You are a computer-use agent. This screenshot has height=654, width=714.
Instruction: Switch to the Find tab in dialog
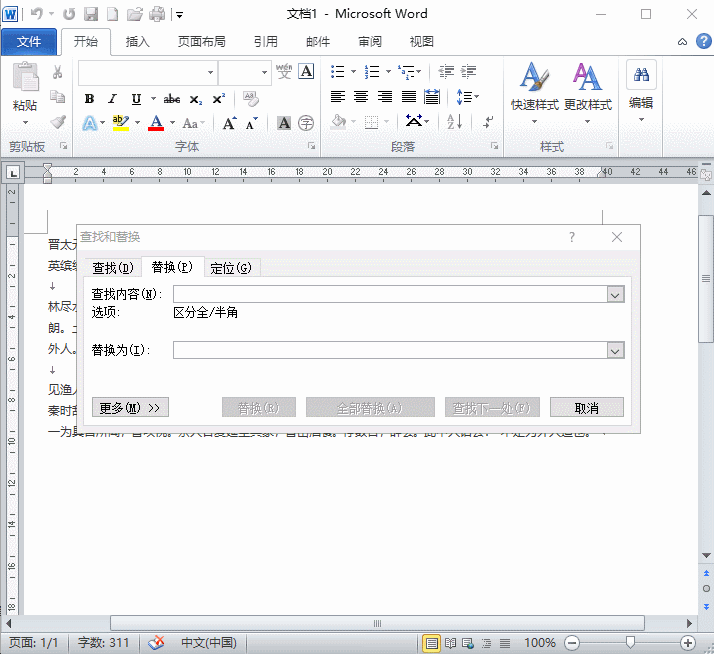[112, 268]
